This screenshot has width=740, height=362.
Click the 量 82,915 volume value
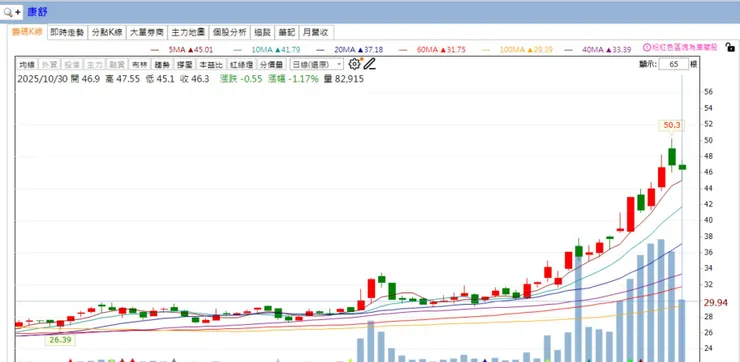[x=344, y=79]
